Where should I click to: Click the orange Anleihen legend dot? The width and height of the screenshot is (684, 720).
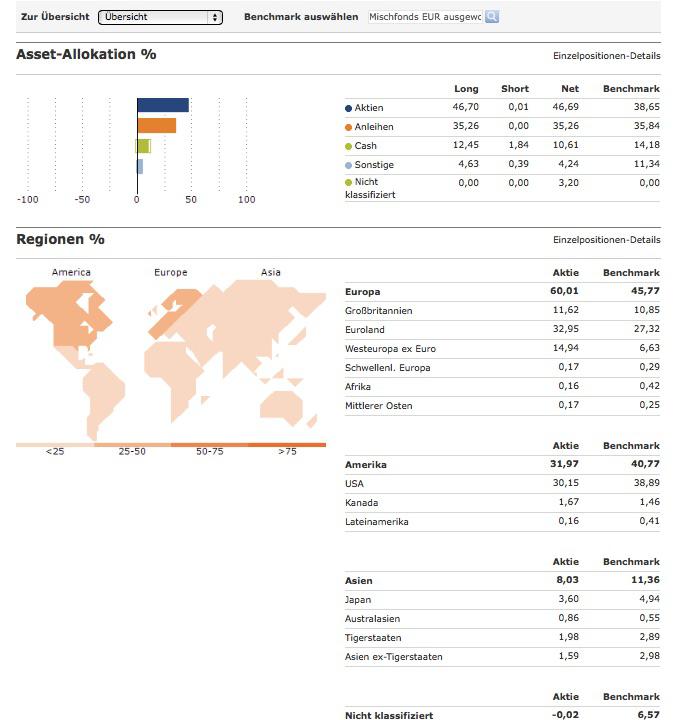click(x=348, y=127)
